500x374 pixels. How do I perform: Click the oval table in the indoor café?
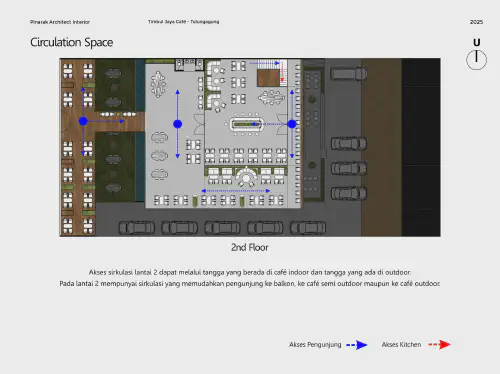246,124
